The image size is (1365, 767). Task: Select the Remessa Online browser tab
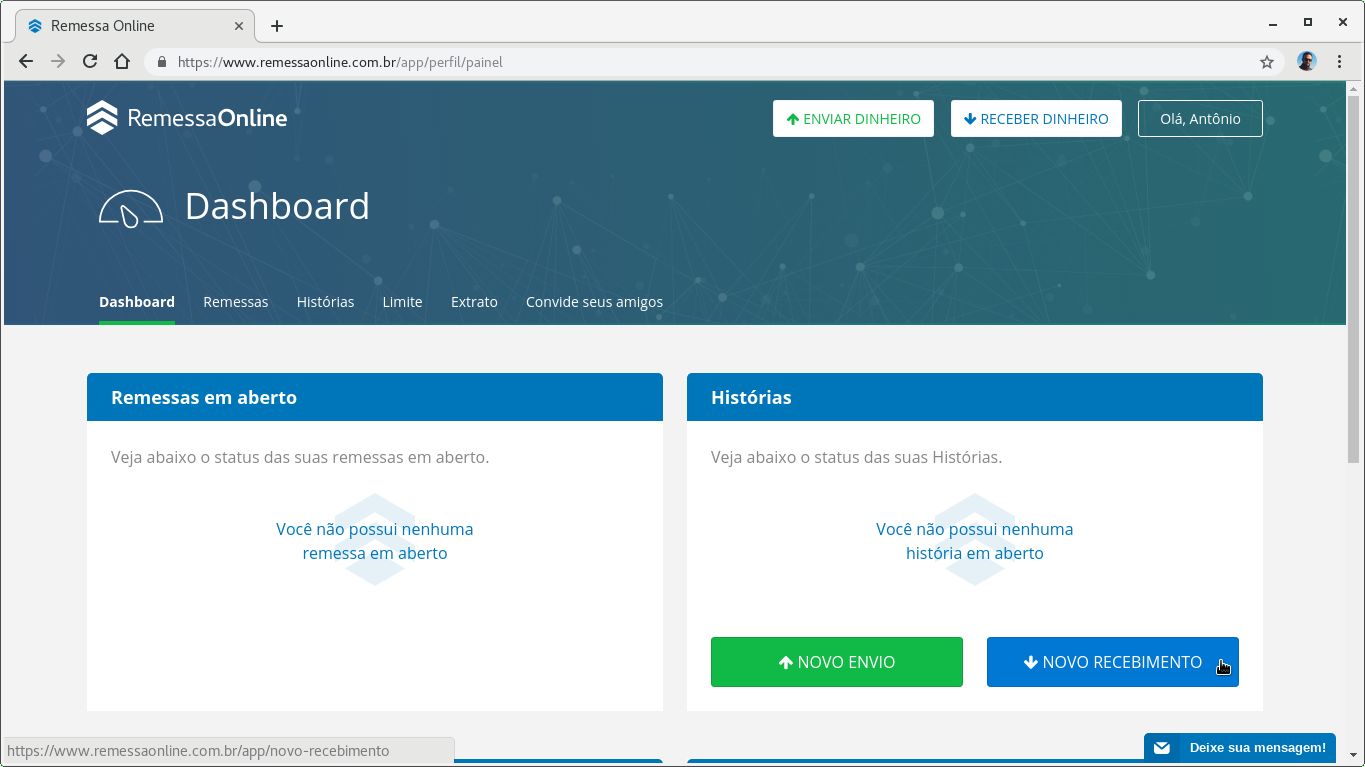135,26
